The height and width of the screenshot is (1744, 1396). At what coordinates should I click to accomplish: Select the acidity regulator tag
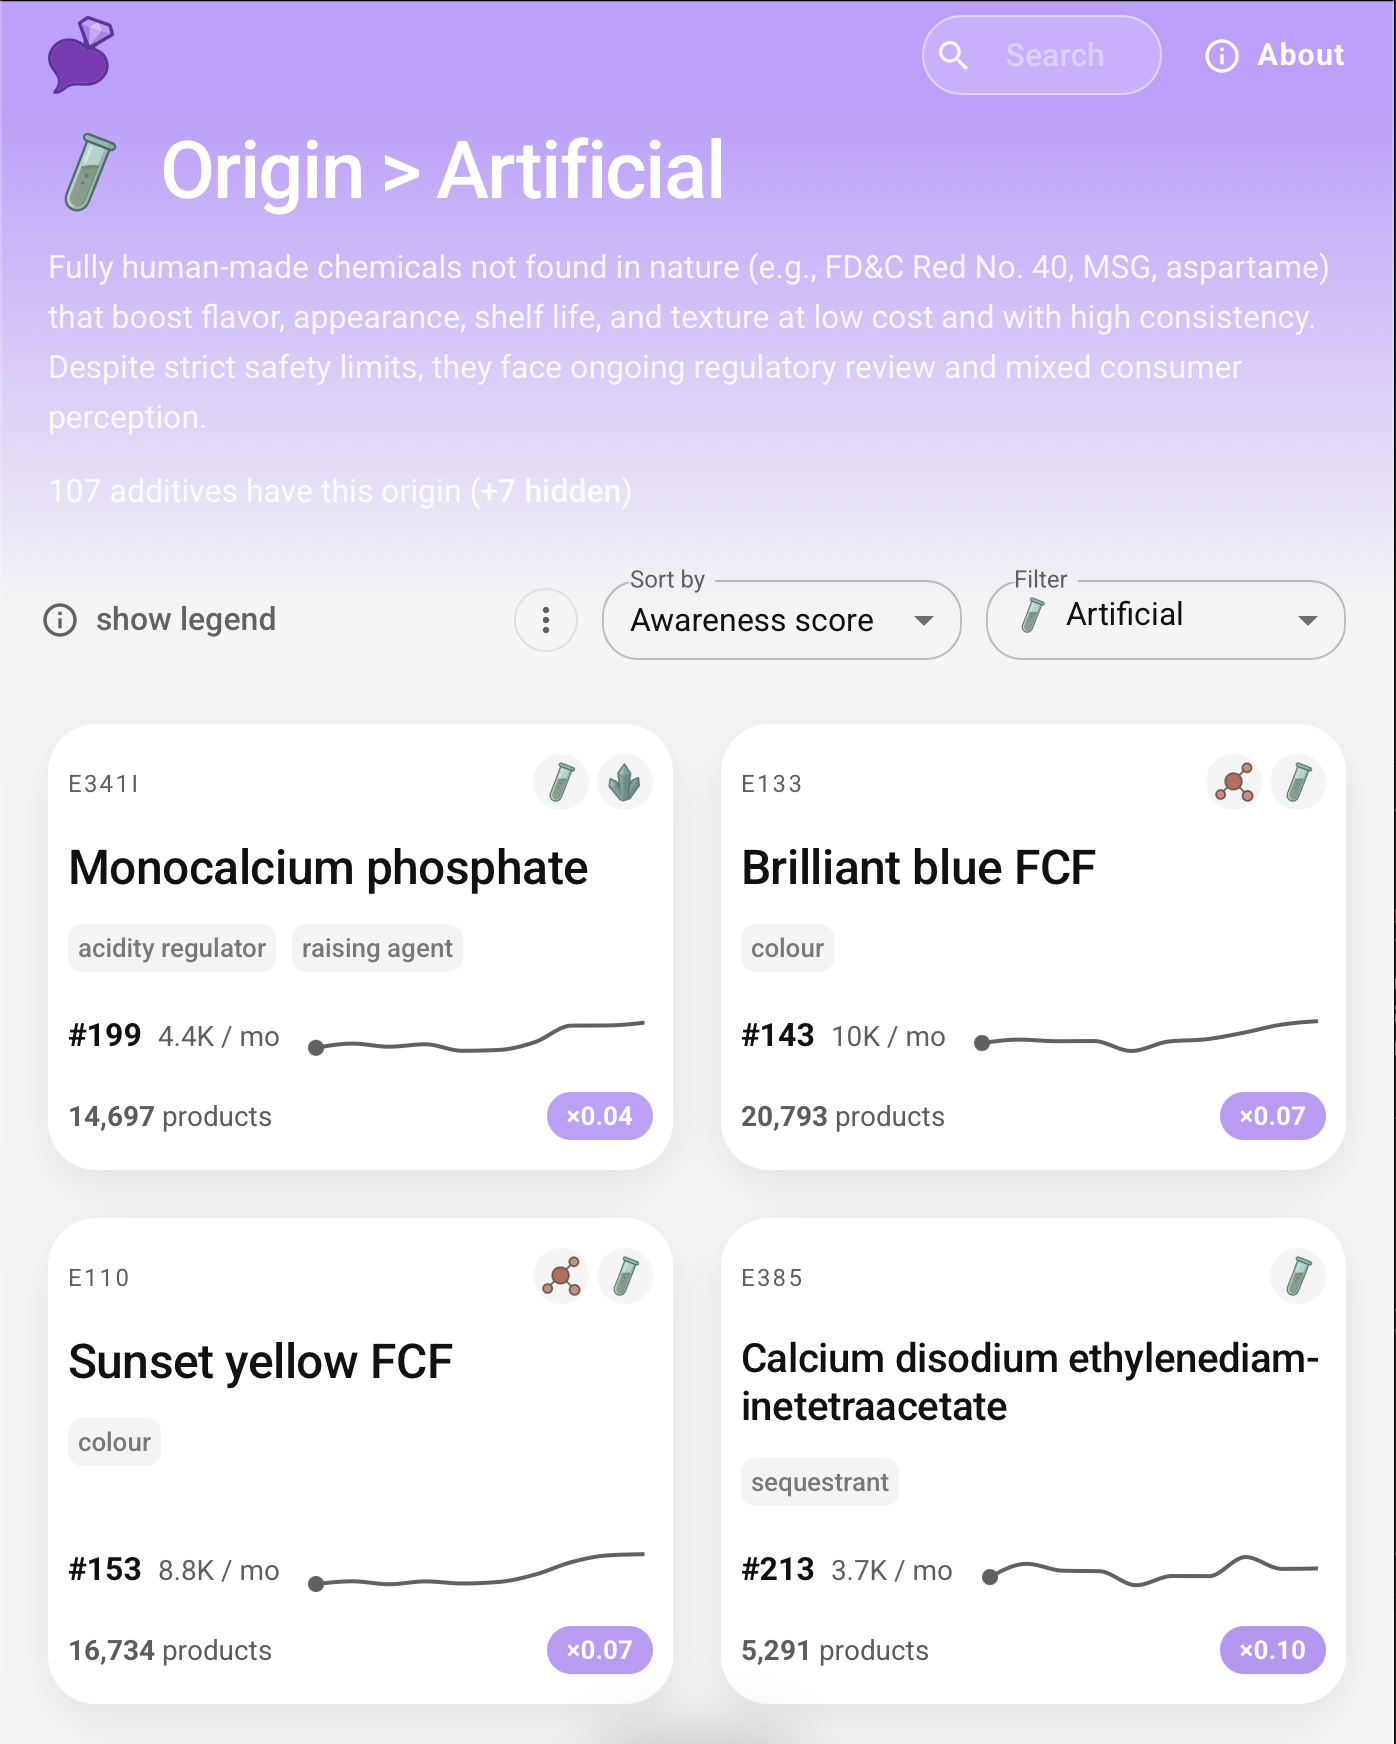[172, 948]
